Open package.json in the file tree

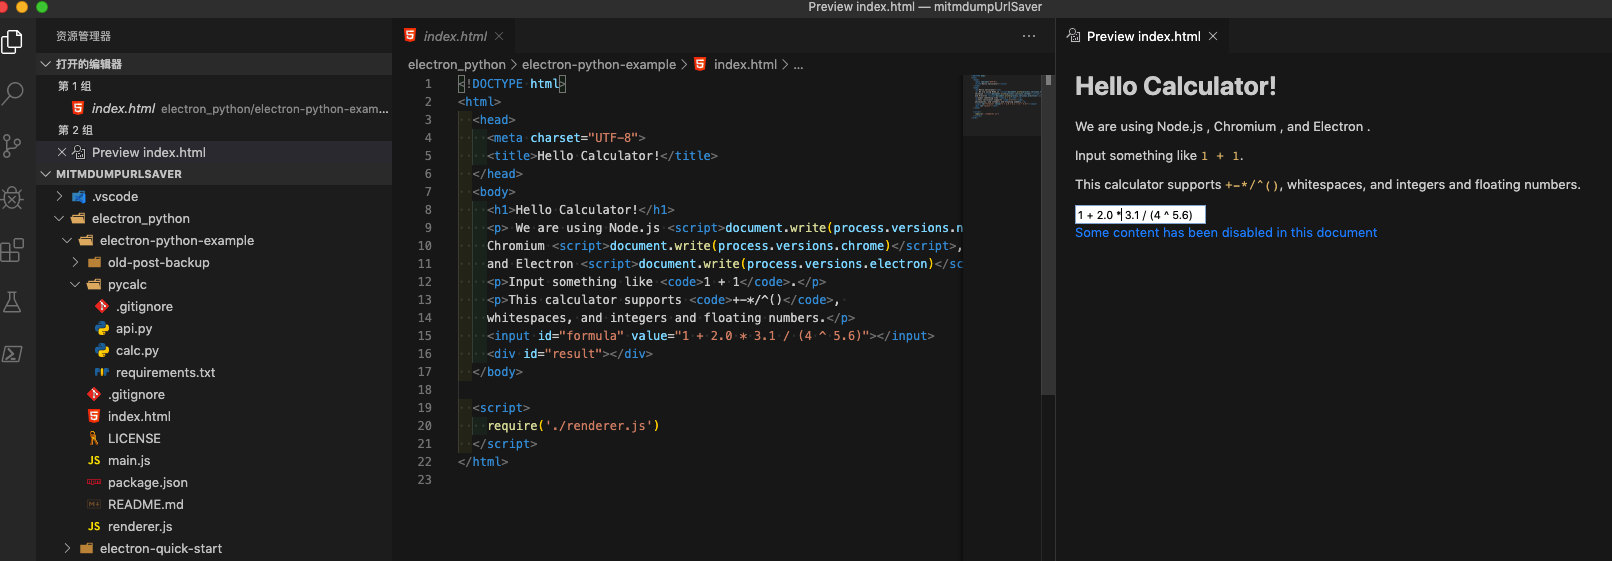pyautogui.click(x=147, y=482)
